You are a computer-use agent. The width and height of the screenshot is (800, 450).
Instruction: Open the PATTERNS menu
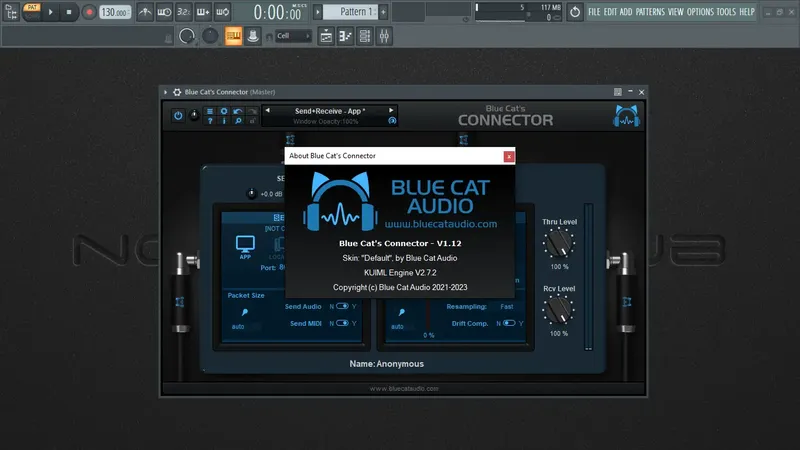(650, 12)
